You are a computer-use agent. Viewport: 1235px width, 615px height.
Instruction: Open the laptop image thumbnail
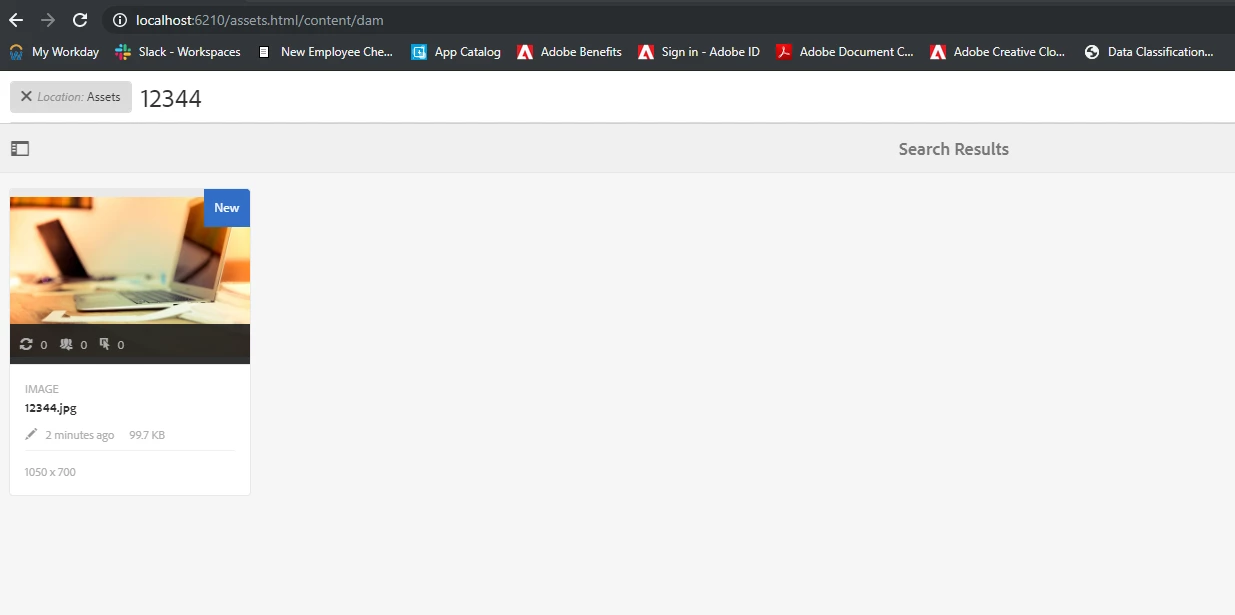click(130, 260)
